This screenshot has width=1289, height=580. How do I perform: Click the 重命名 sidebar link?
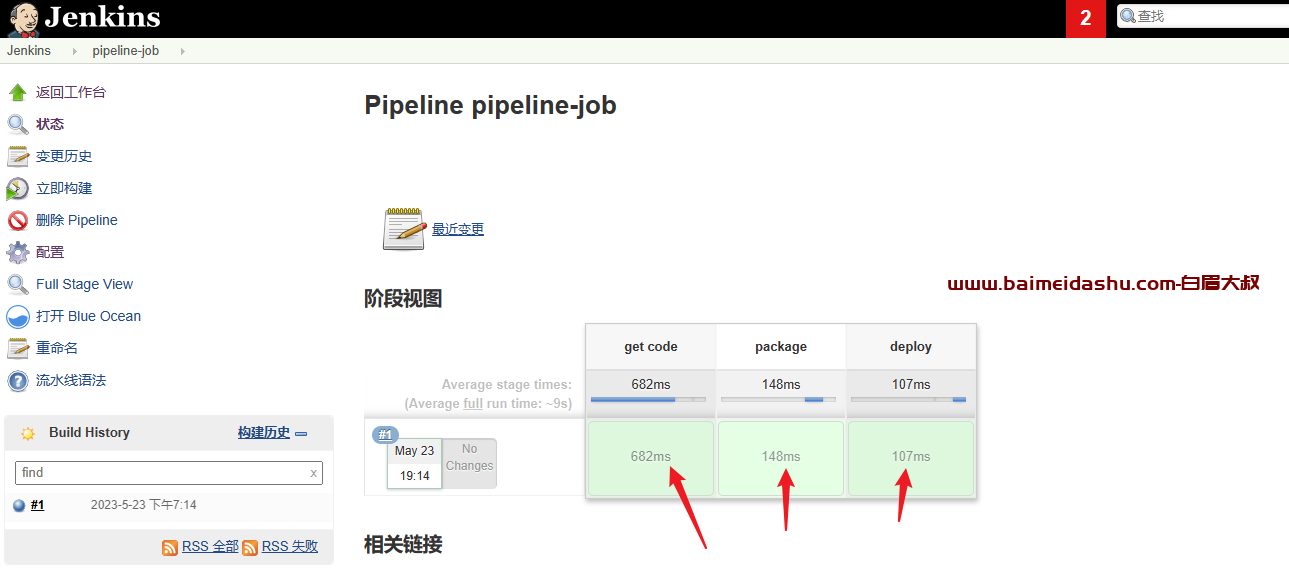[57, 348]
